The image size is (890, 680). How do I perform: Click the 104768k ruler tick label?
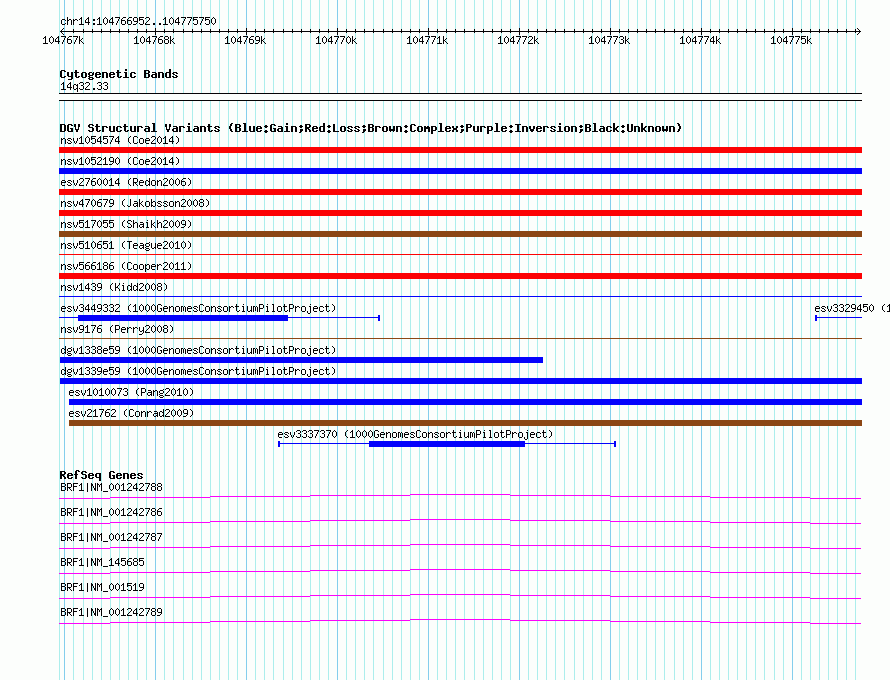154,40
